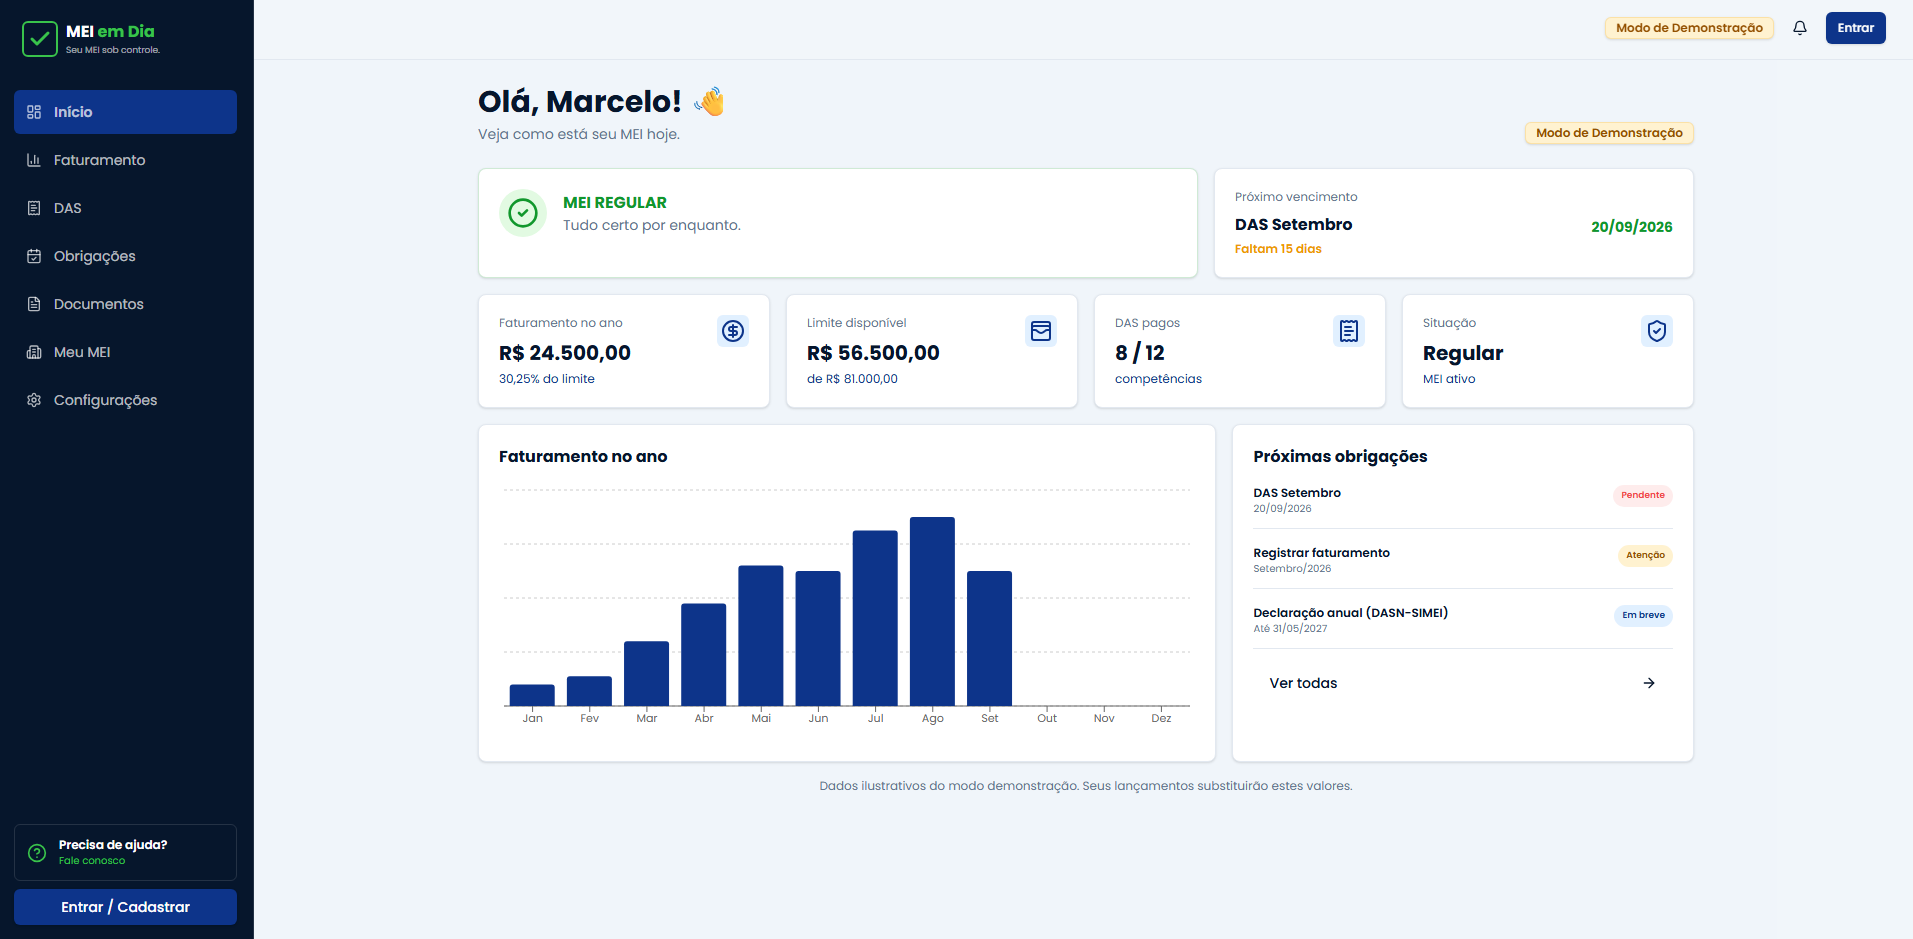
Task: Click the dollar coin icon on Faturamento card
Action: [x=733, y=331]
